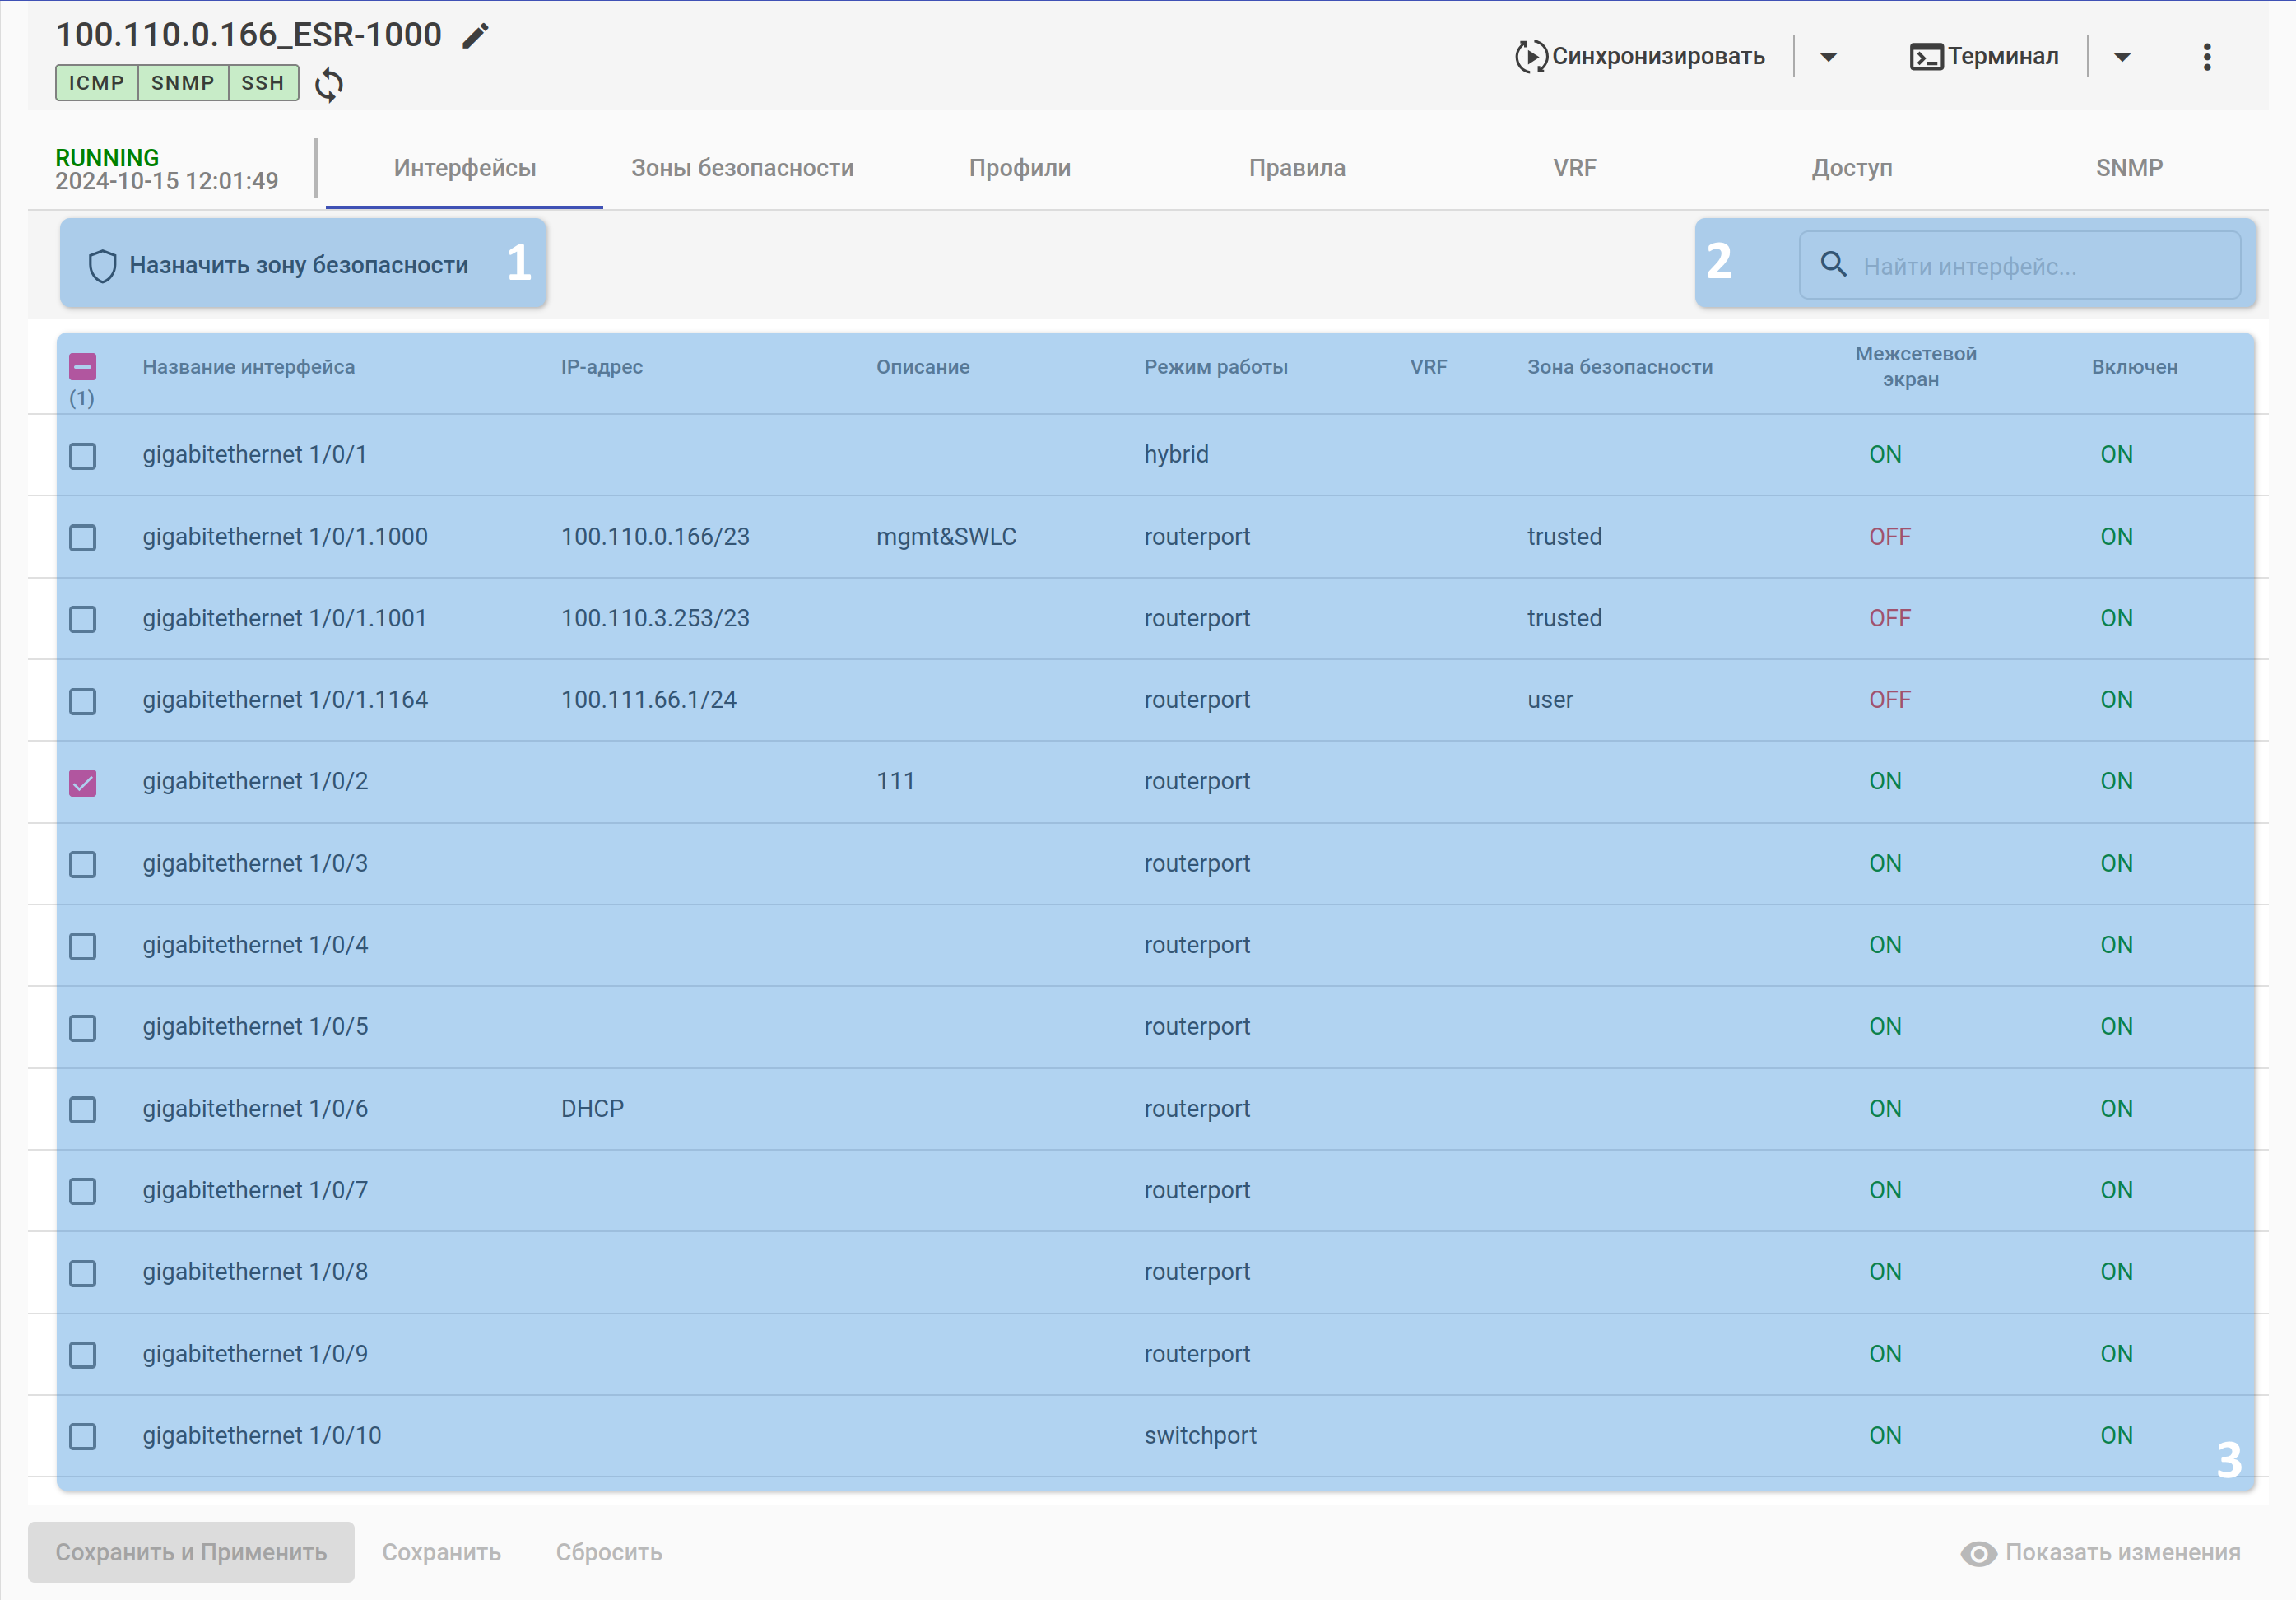Viewport: 2296px width, 1600px height.
Task: Switch to the Зоны безопасности tab
Action: (742, 168)
